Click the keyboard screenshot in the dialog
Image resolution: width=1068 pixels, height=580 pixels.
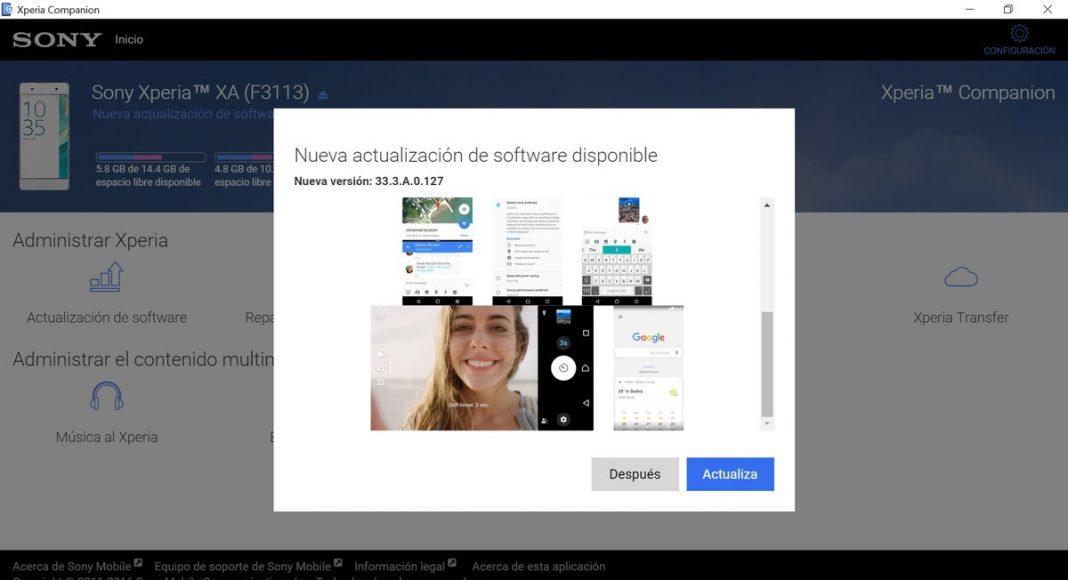(x=616, y=251)
